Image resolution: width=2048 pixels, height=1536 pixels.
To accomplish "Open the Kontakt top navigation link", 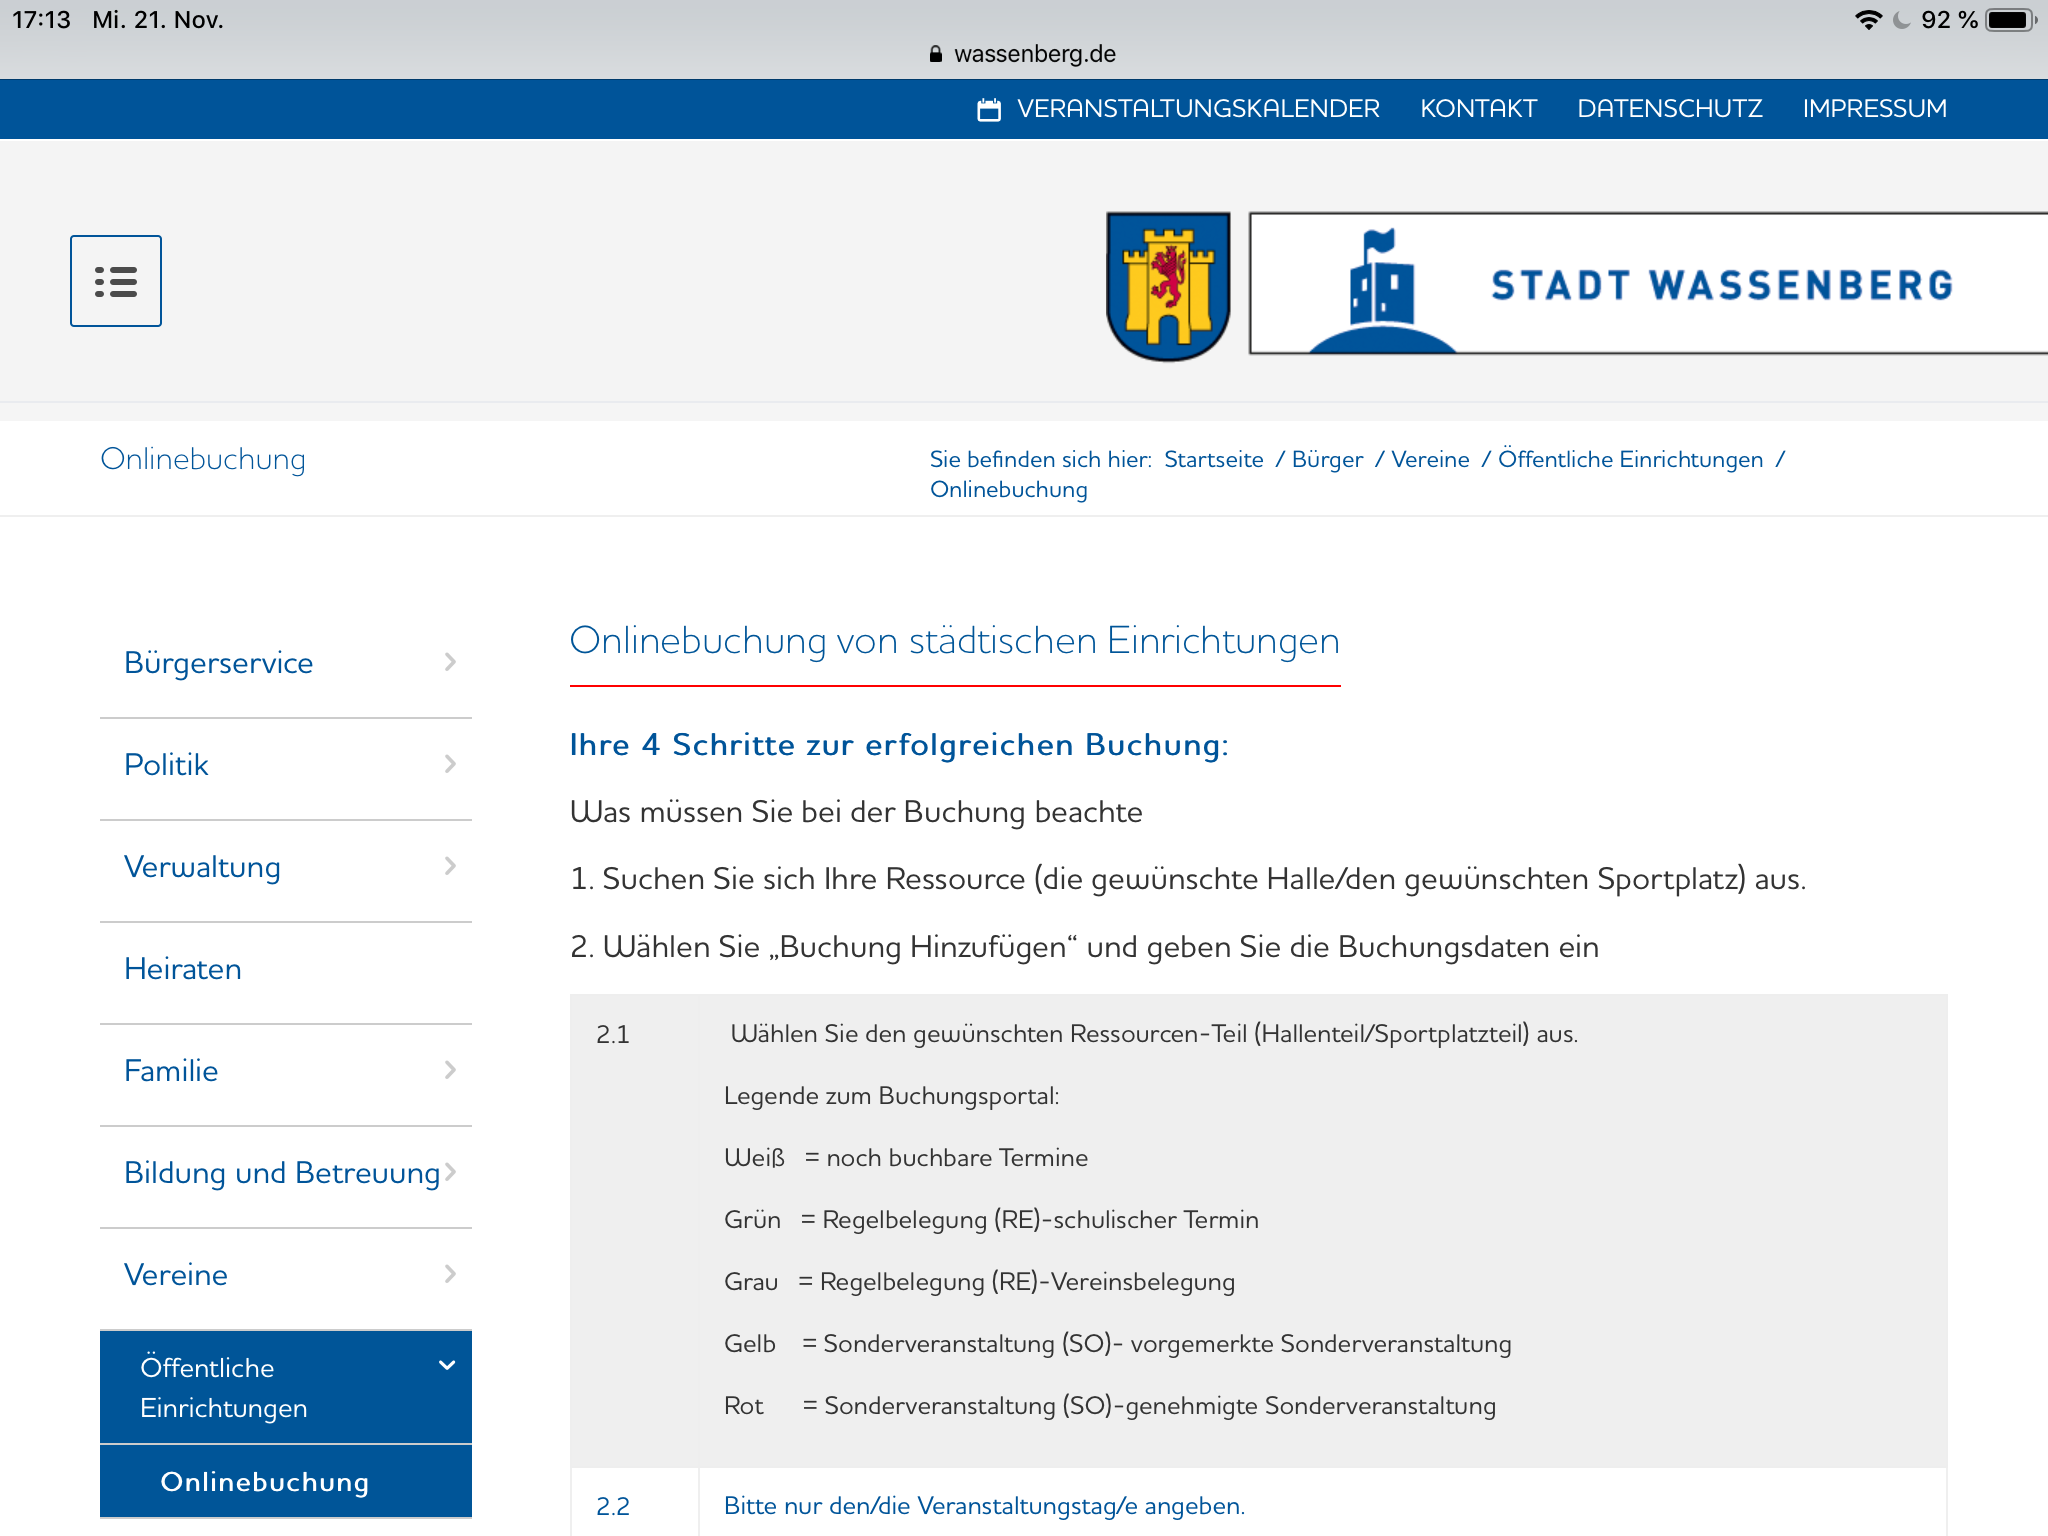I will click(x=1478, y=109).
